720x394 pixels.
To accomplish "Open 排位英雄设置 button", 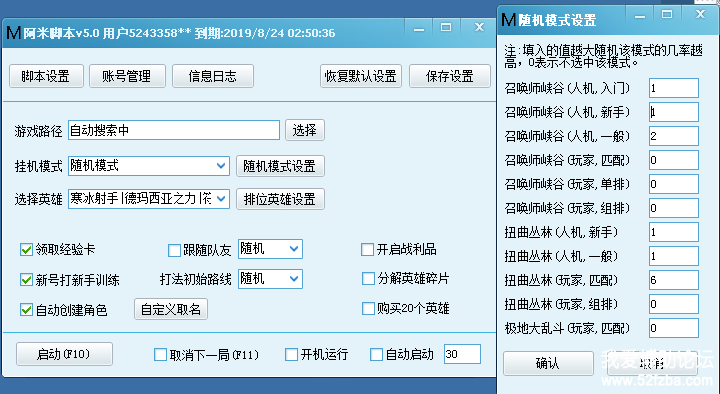I will 280,199.
